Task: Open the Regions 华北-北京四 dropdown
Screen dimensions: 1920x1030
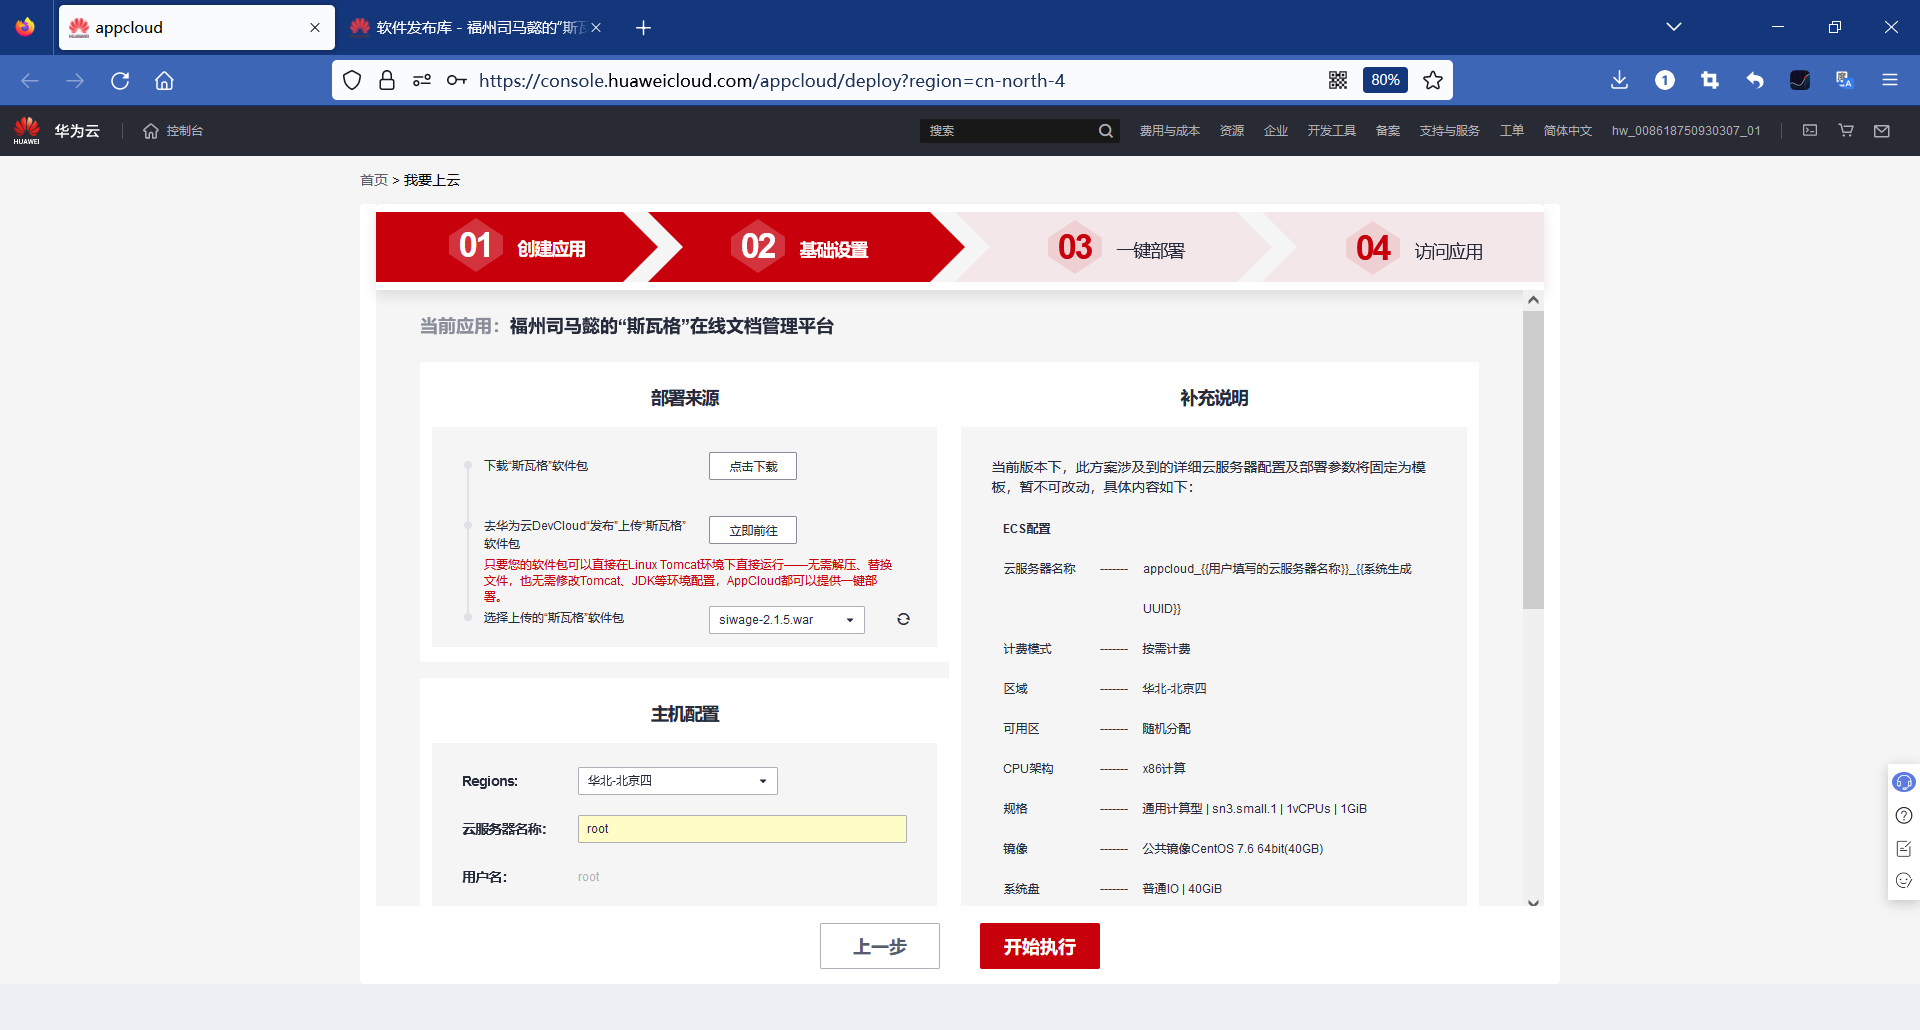Action: [677, 781]
